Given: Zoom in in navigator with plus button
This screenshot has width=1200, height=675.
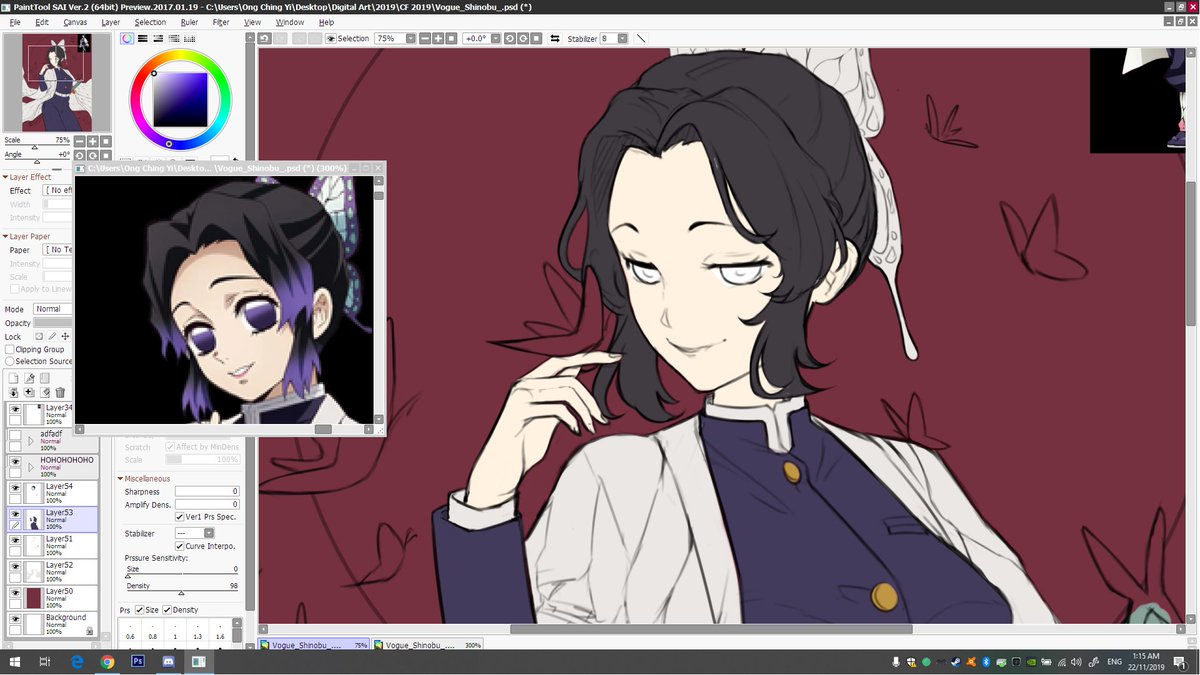Looking at the screenshot, I should [92, 142].
